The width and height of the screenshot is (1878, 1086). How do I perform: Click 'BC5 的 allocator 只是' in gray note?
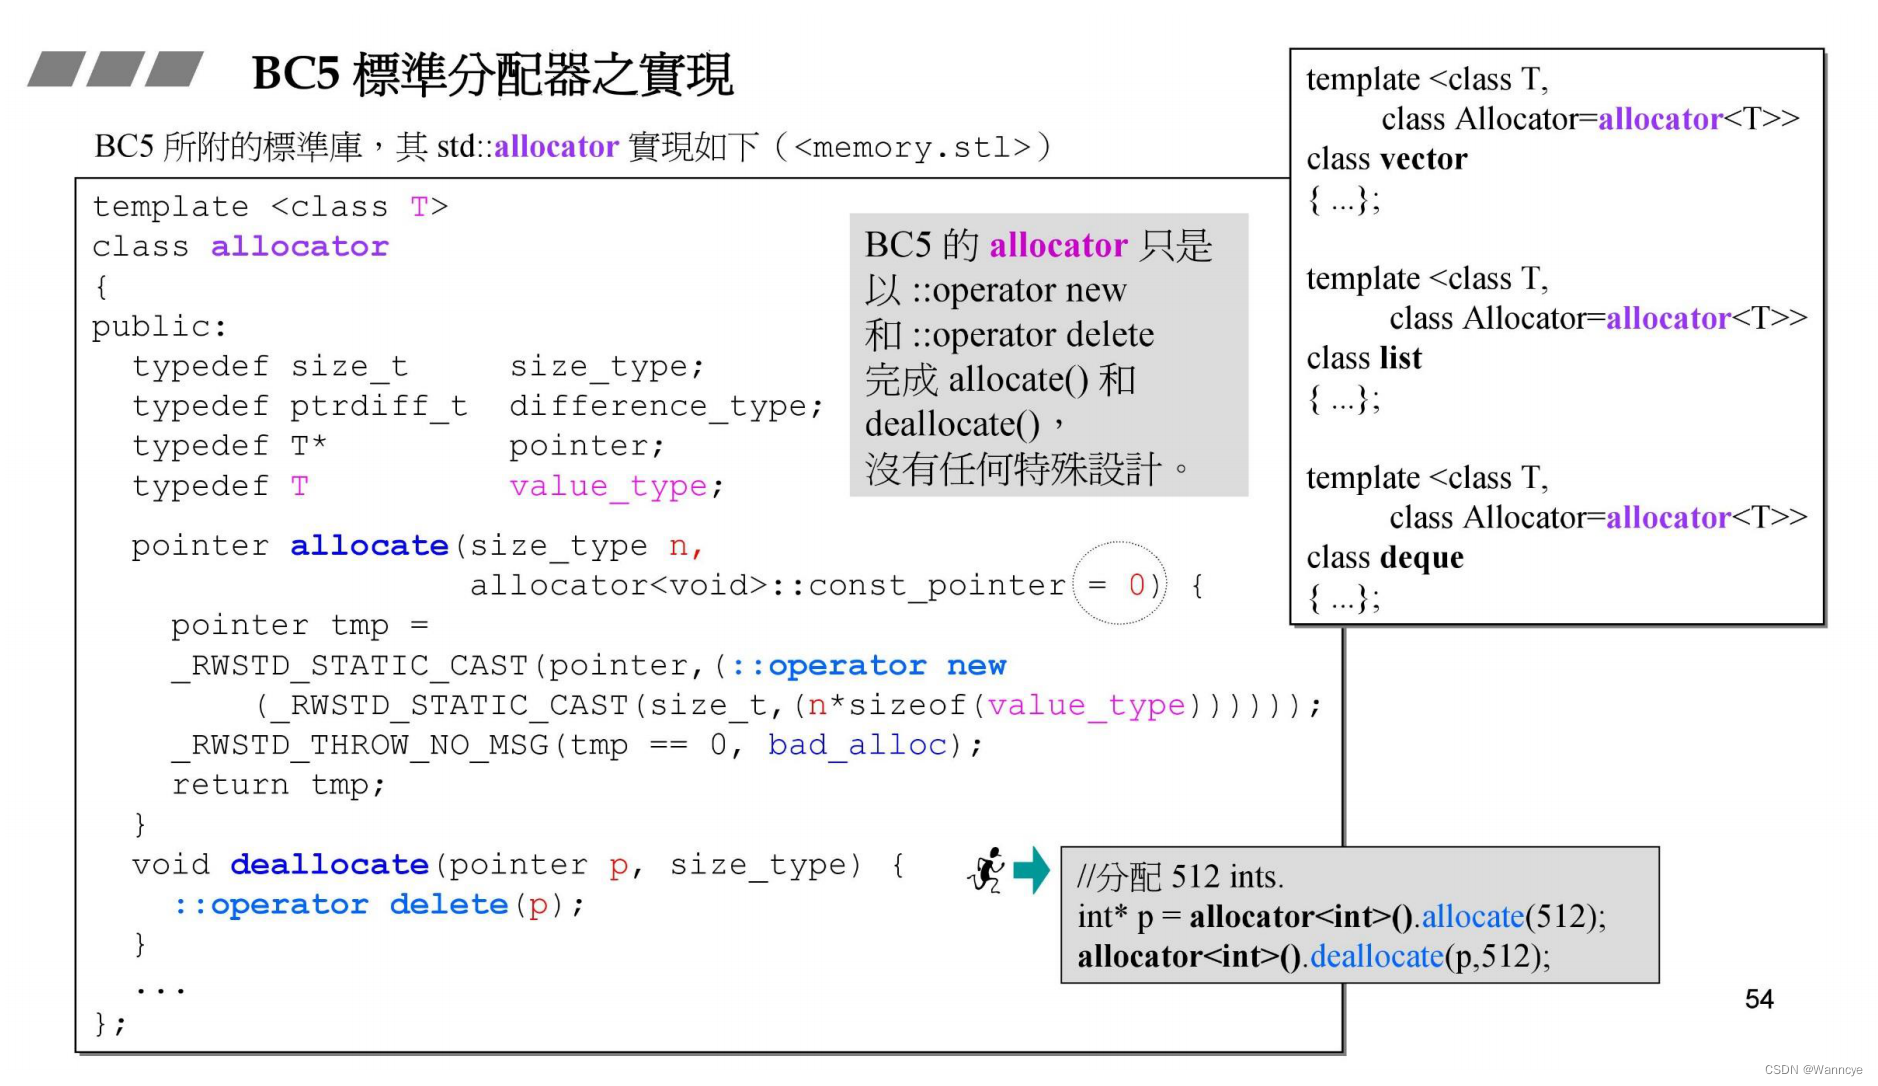click(x=1038, y=246)
